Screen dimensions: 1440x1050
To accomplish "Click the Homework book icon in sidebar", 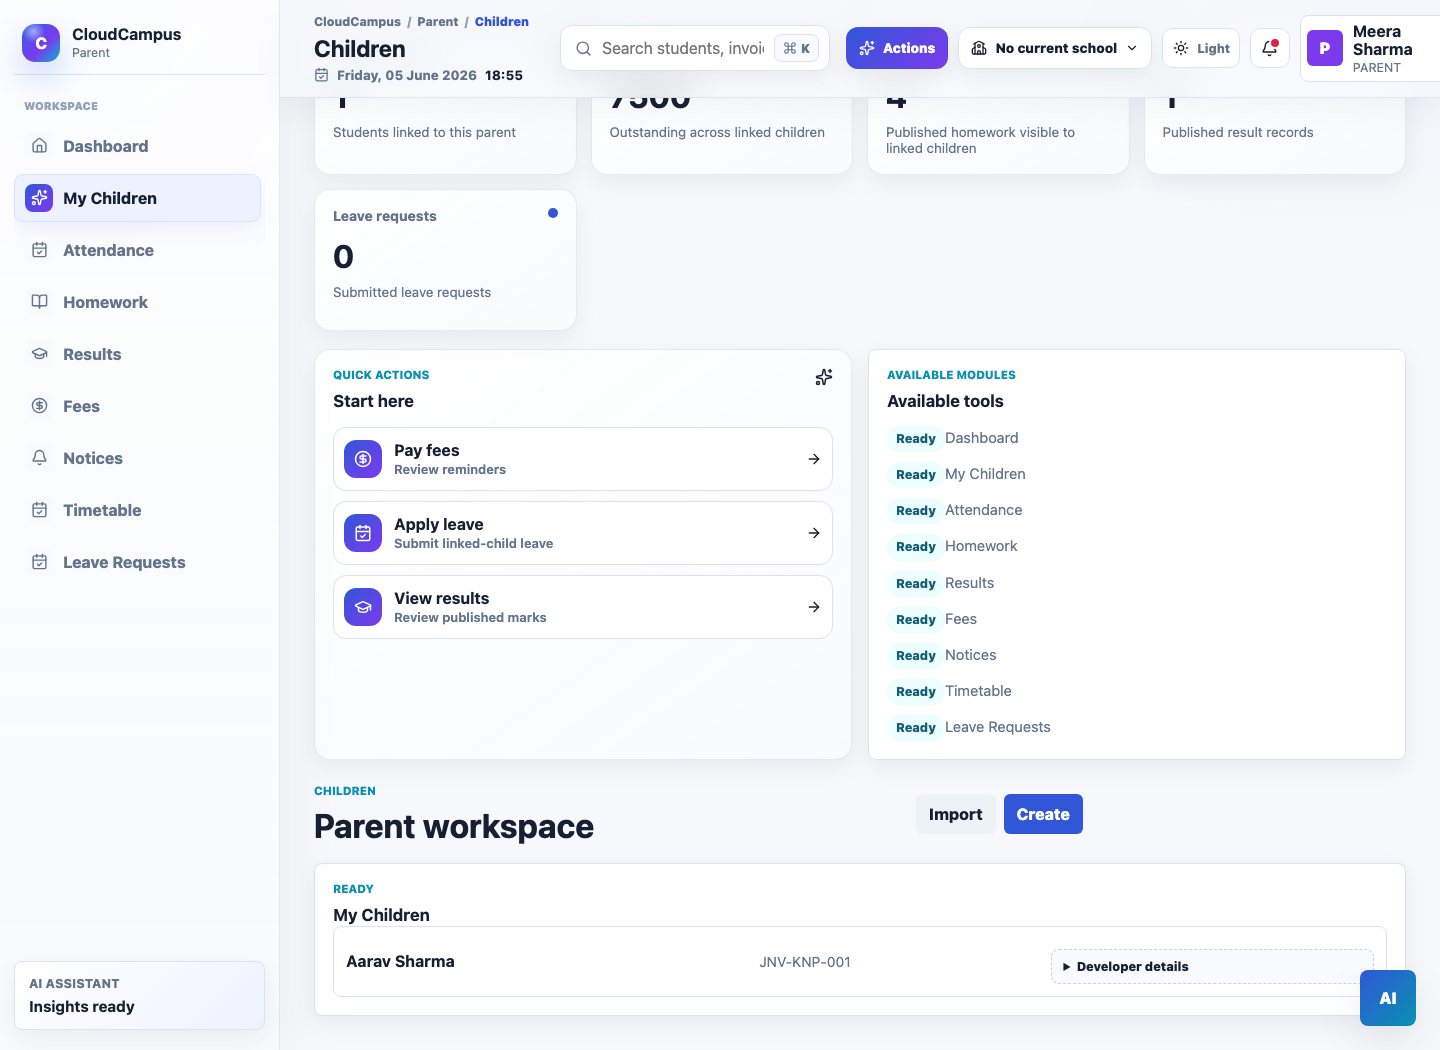I will (x=40, y=302).
